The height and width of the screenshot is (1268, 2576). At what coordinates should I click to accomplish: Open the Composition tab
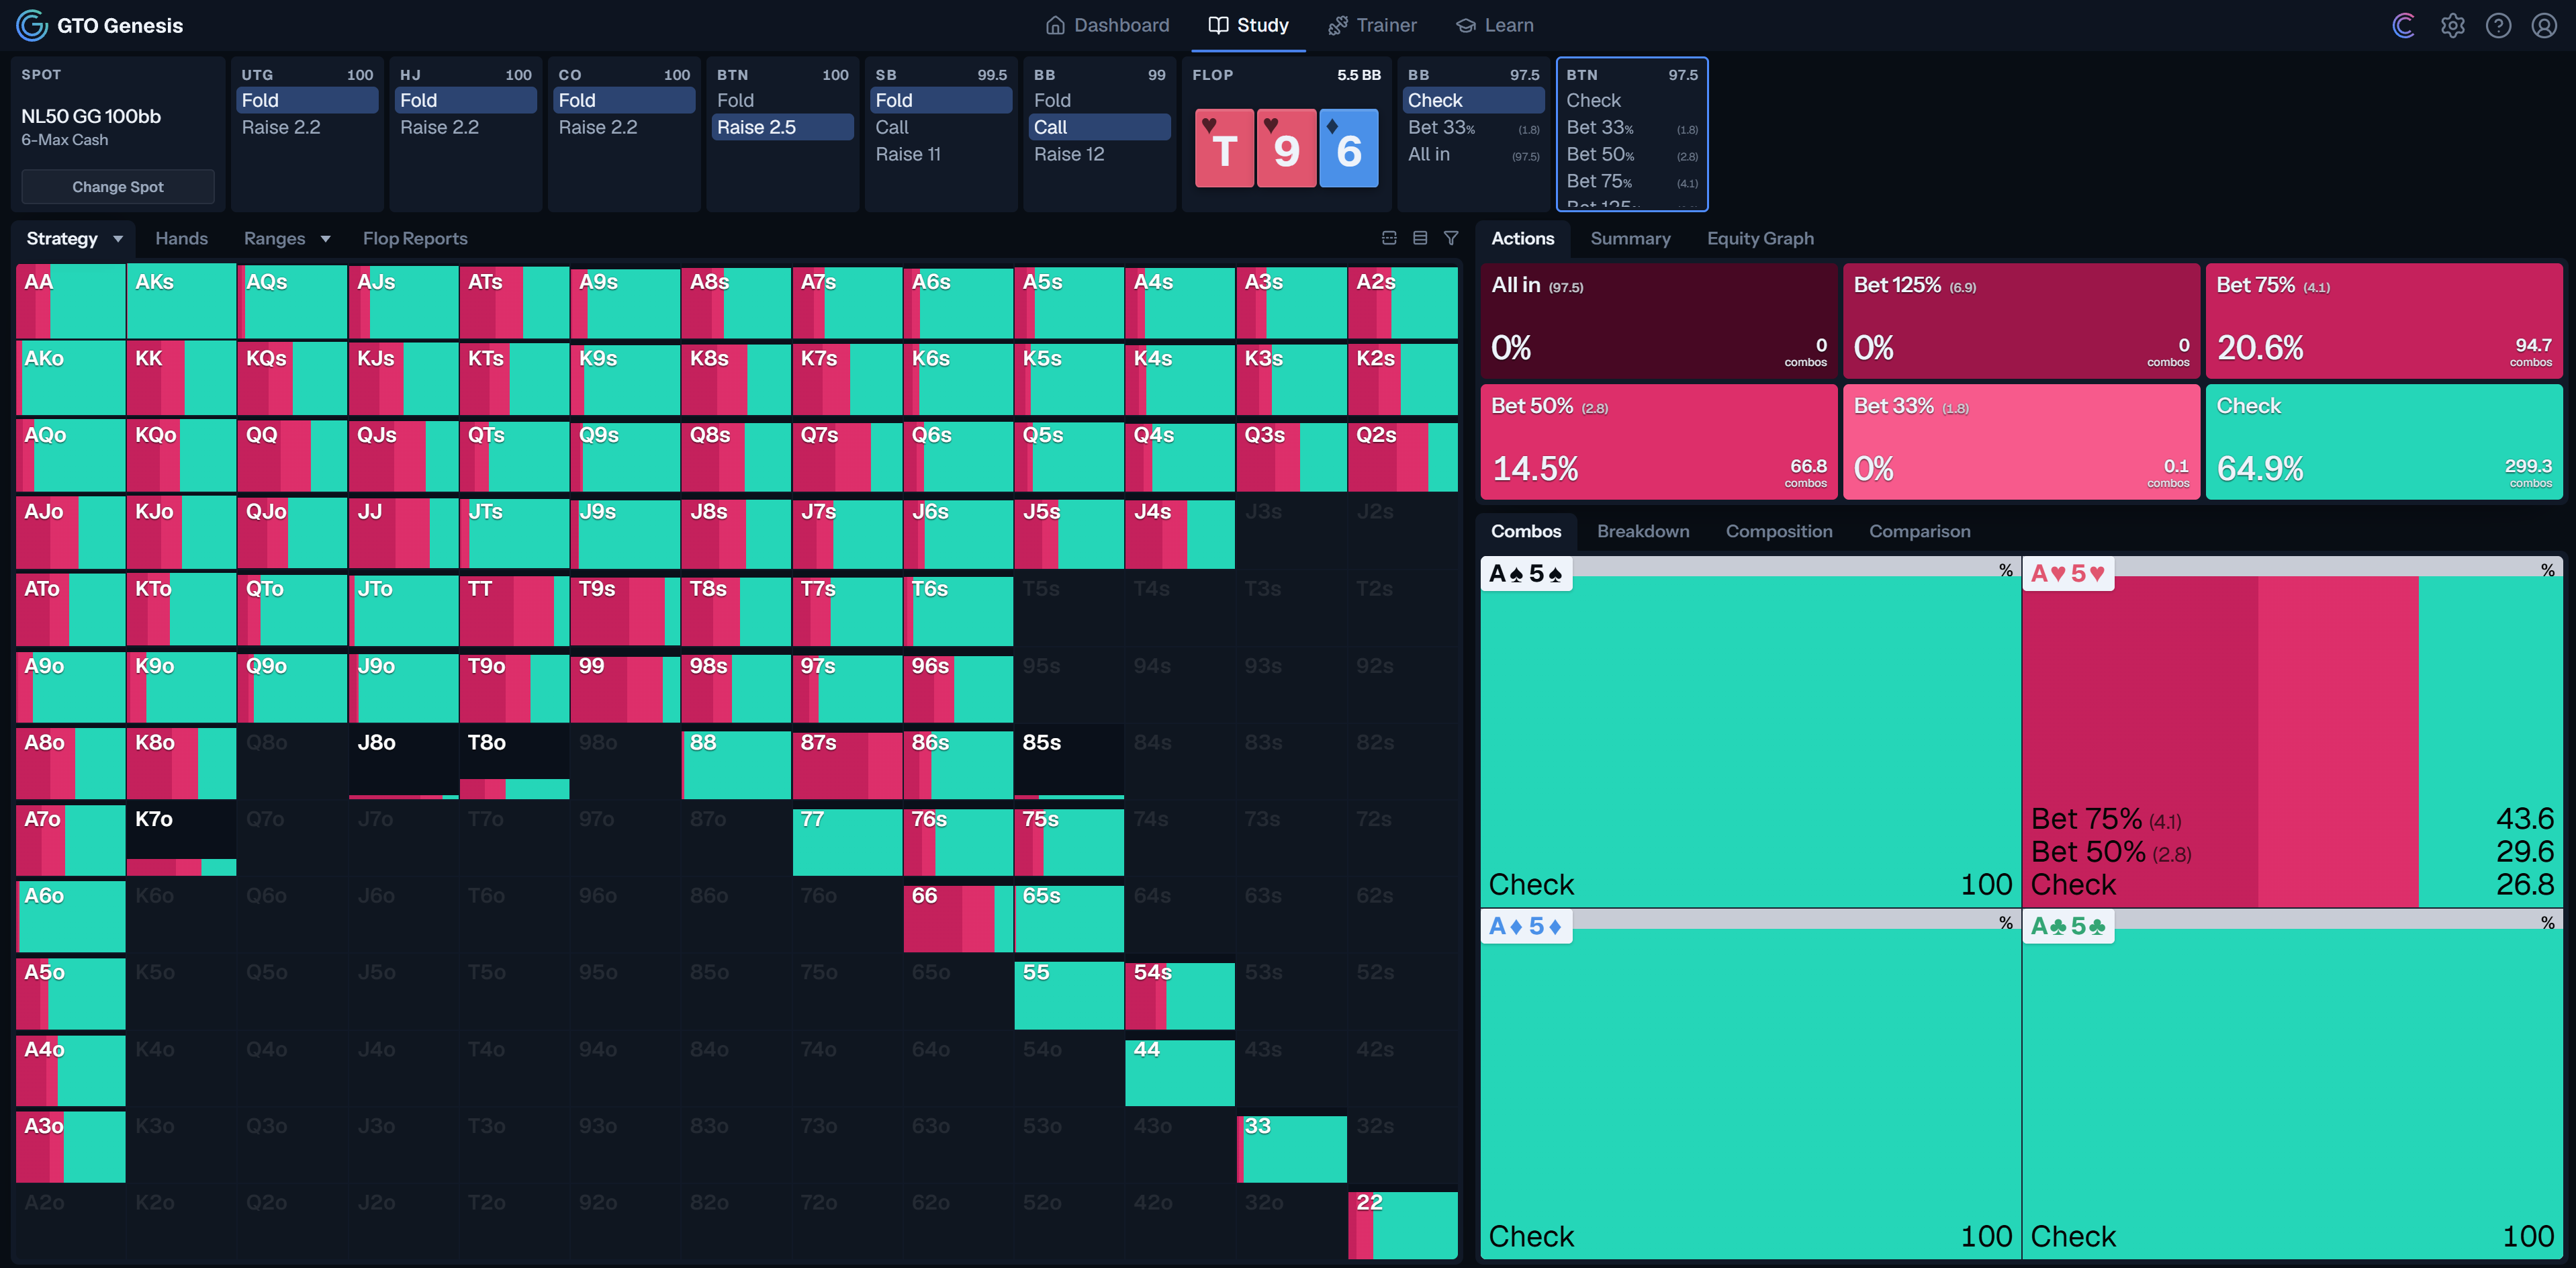coord(1779,531)
